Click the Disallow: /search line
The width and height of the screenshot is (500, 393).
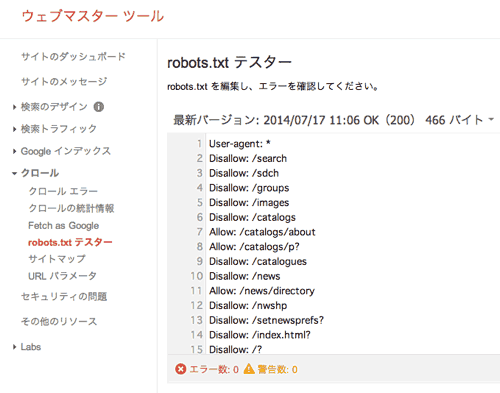click(x=248, y=158)
